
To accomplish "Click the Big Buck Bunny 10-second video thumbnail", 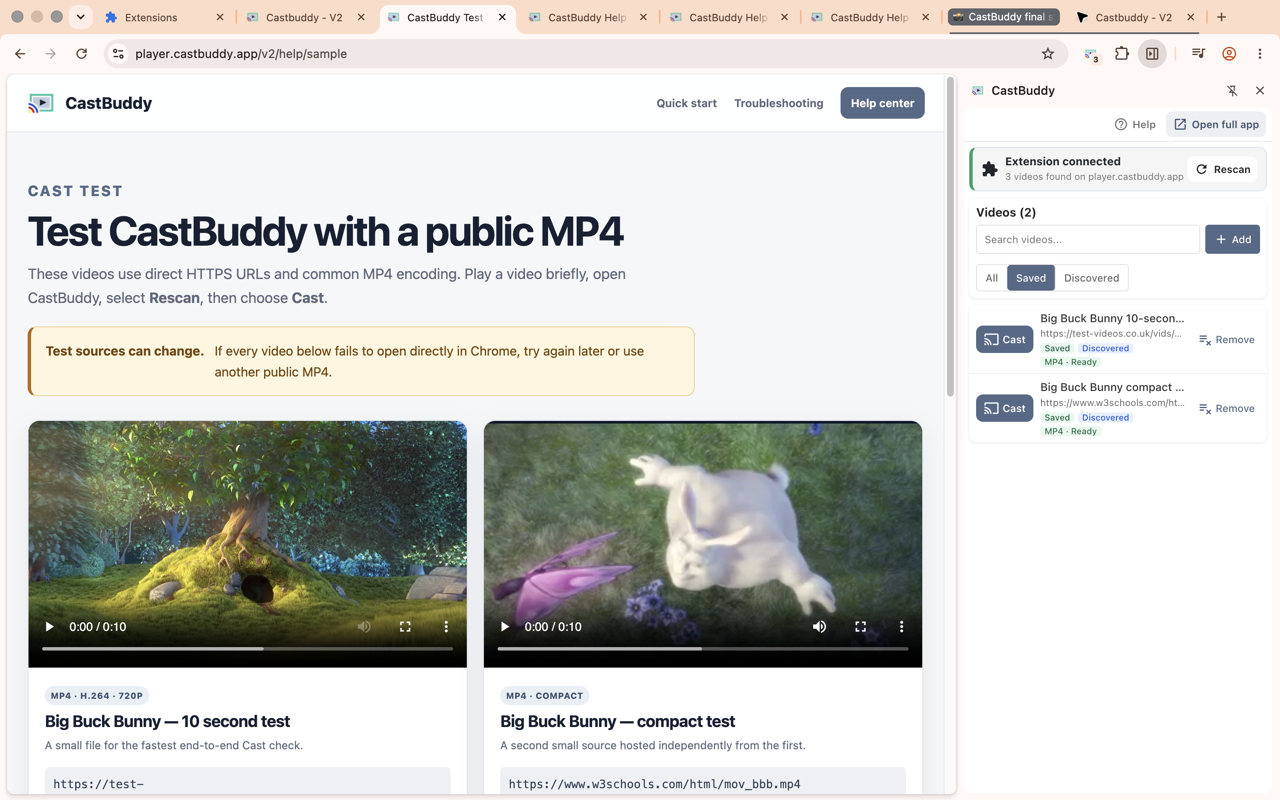I will tap(247, 544).
